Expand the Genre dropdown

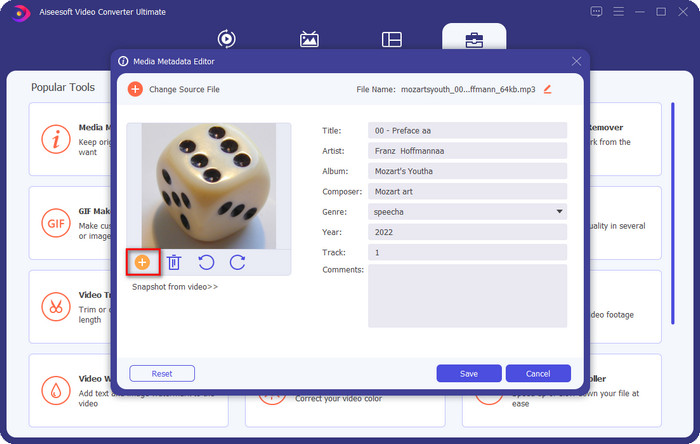559,212
